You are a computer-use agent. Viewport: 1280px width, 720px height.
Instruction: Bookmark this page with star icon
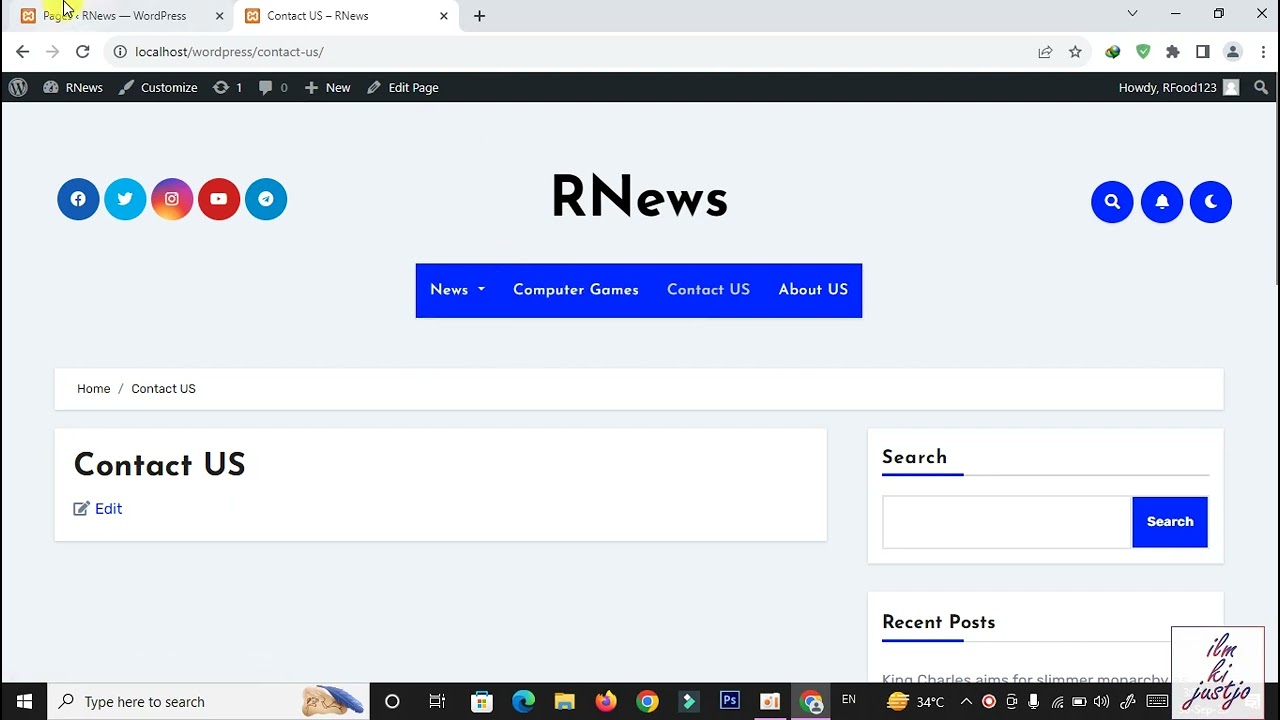(x=1075, y=52)
